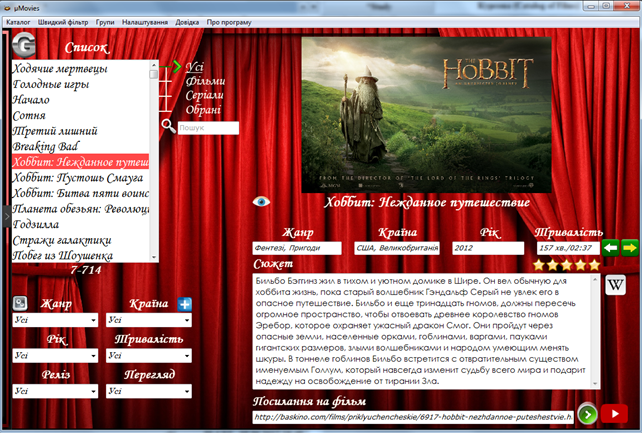Click the movie list scrollbar up arrow
Image resolution: width=642 pixels, height=433 pixels.
click(154, 65)
